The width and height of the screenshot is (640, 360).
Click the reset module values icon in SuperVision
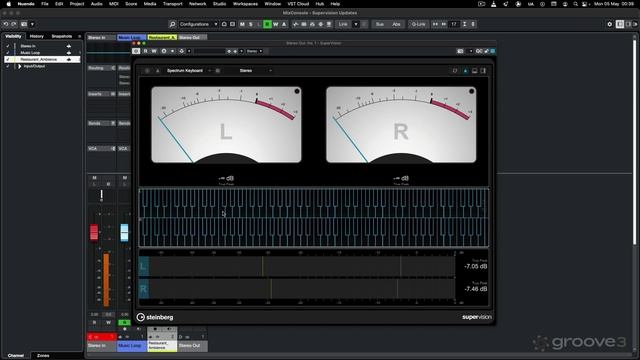455,71
